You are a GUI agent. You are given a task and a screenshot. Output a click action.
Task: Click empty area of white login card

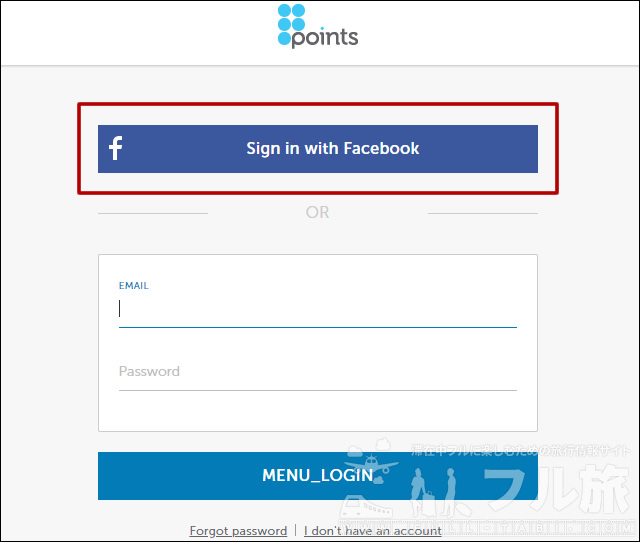click(318, 411)
